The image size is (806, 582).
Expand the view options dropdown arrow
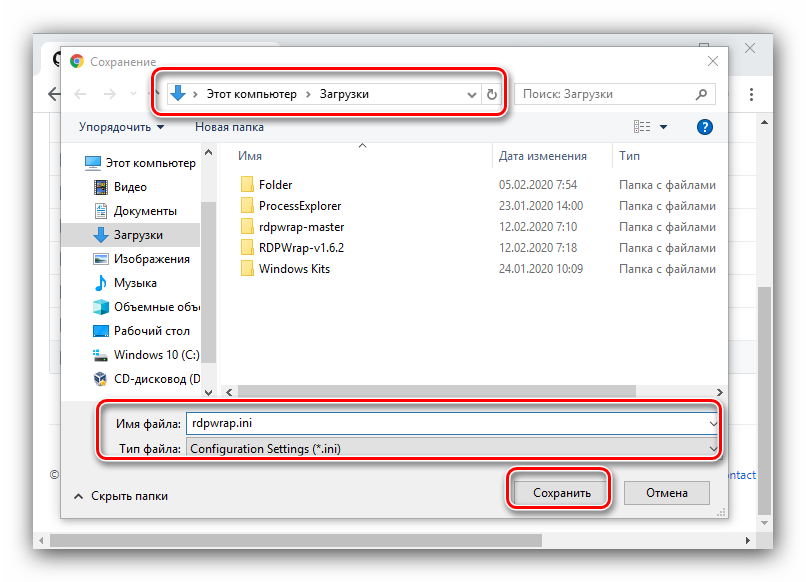click(663, 127)
